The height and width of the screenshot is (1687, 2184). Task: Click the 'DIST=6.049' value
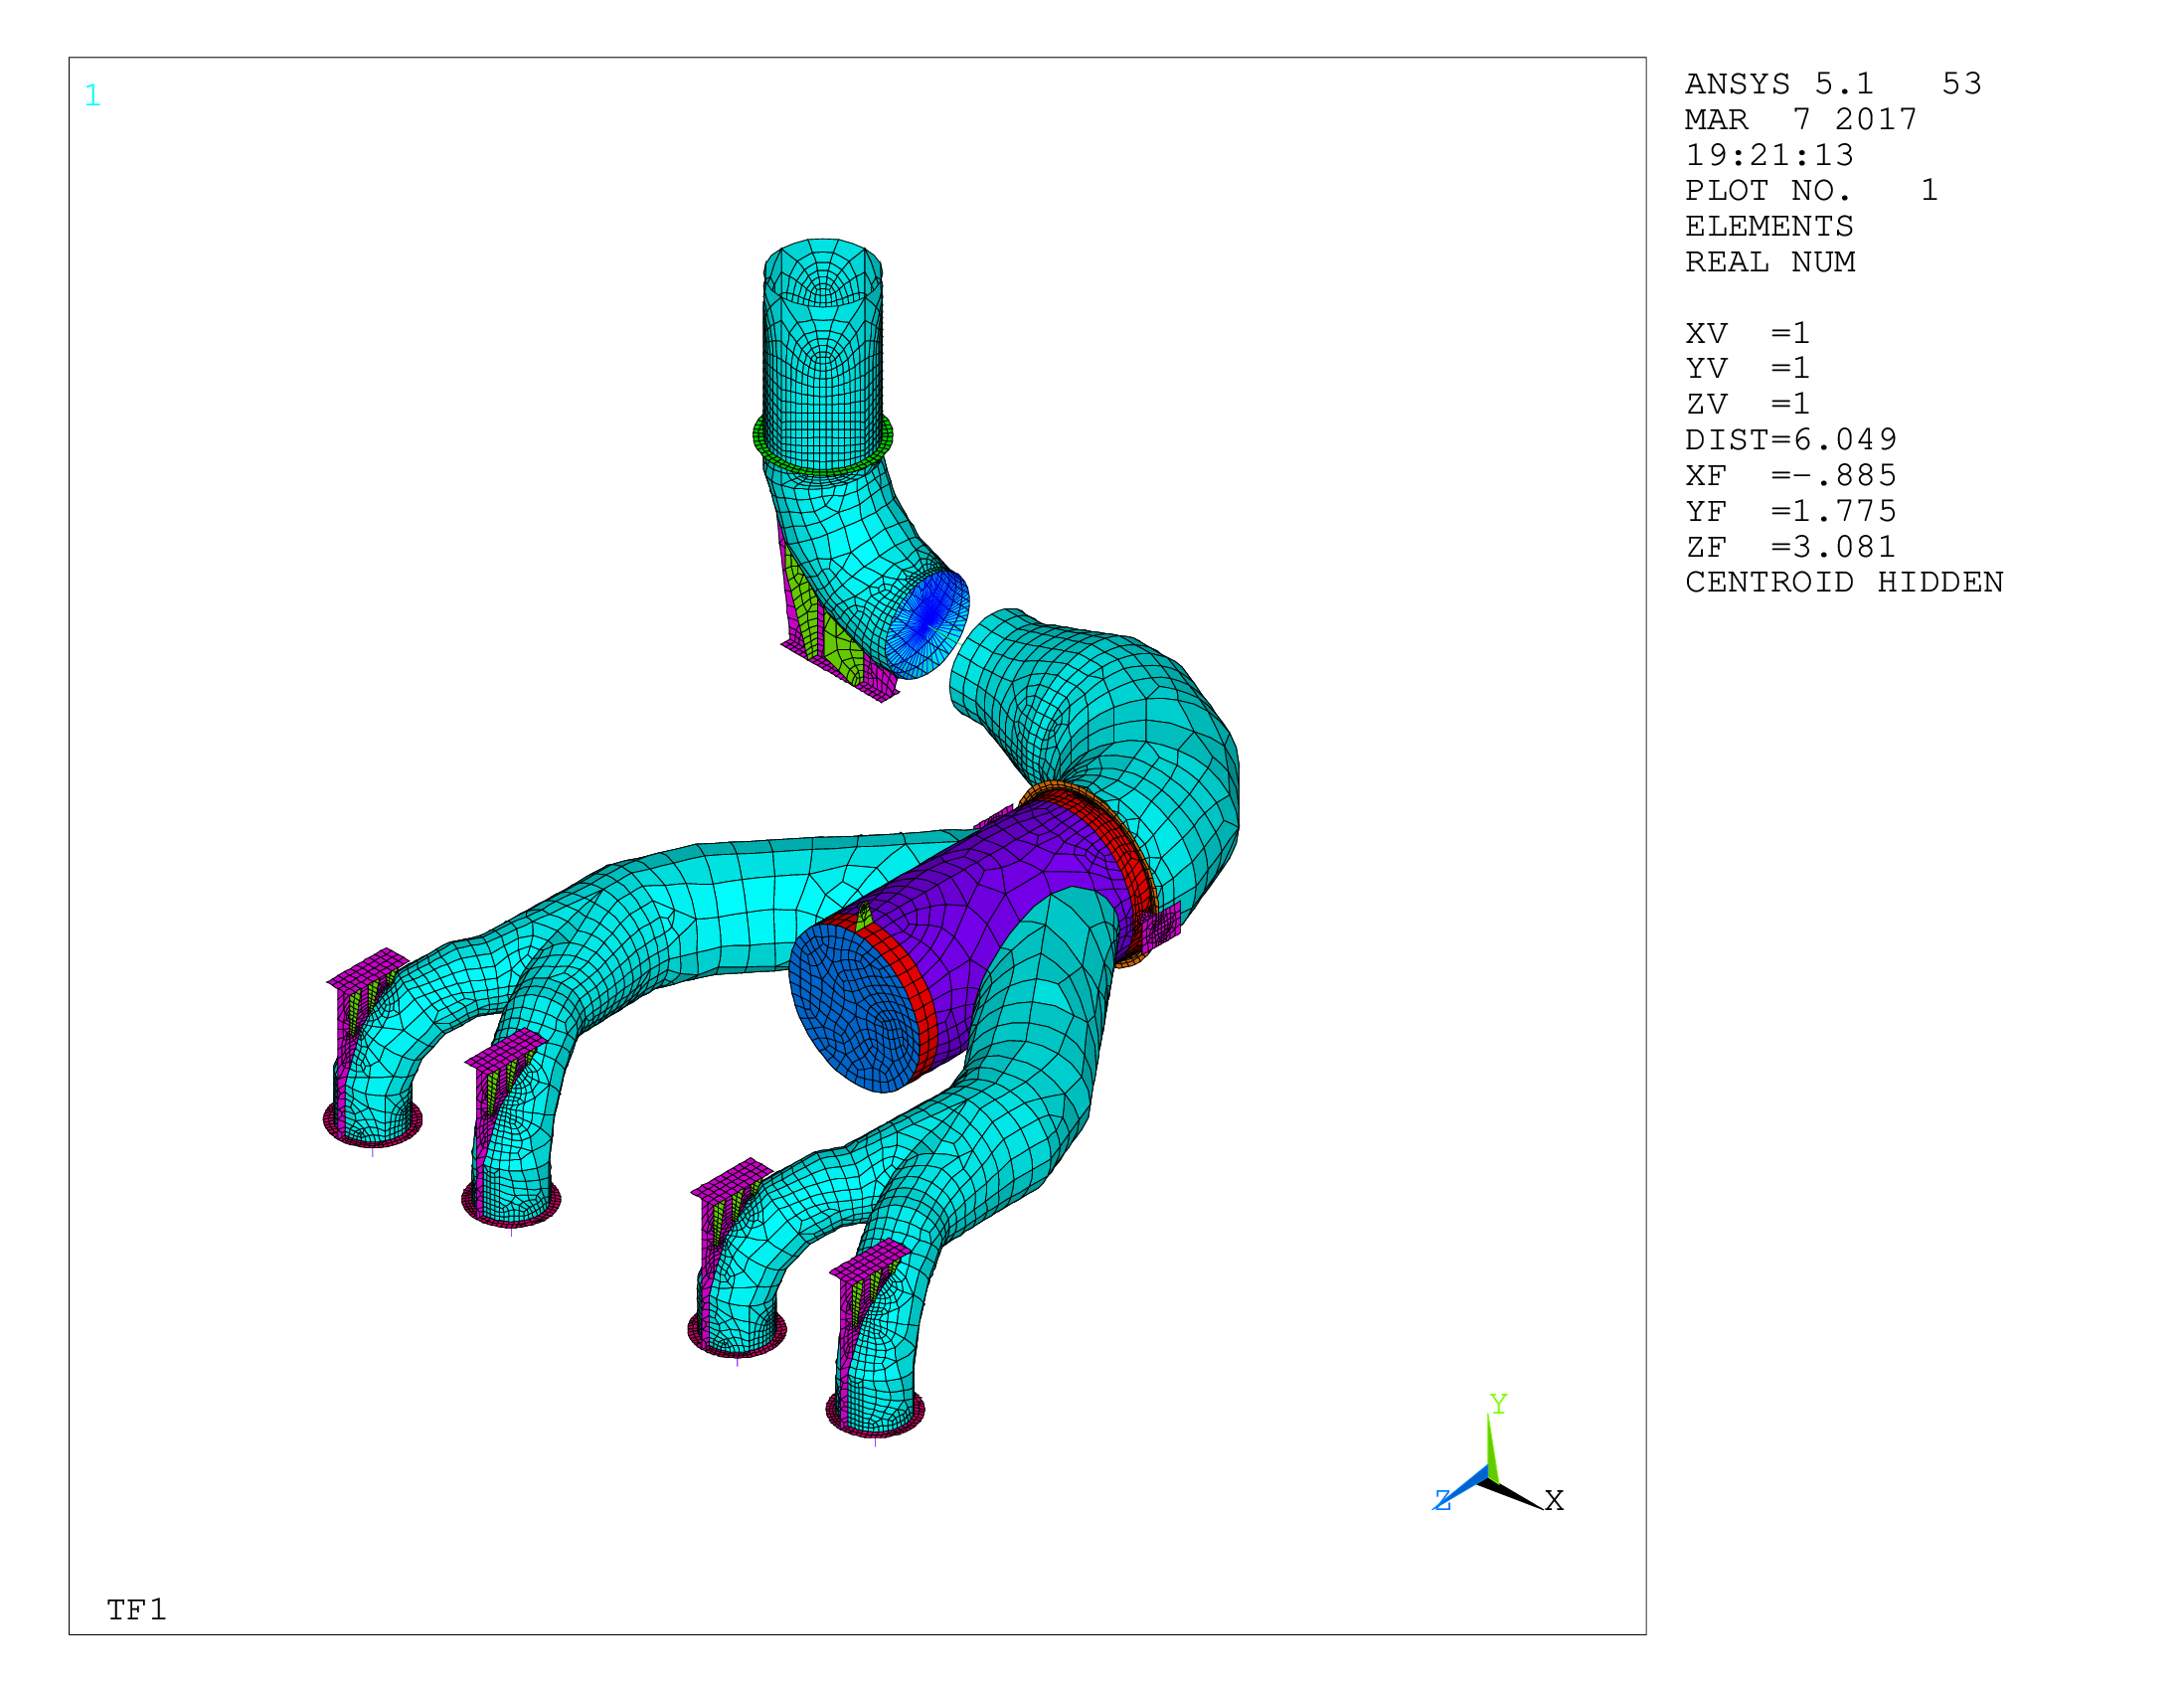1791,440
